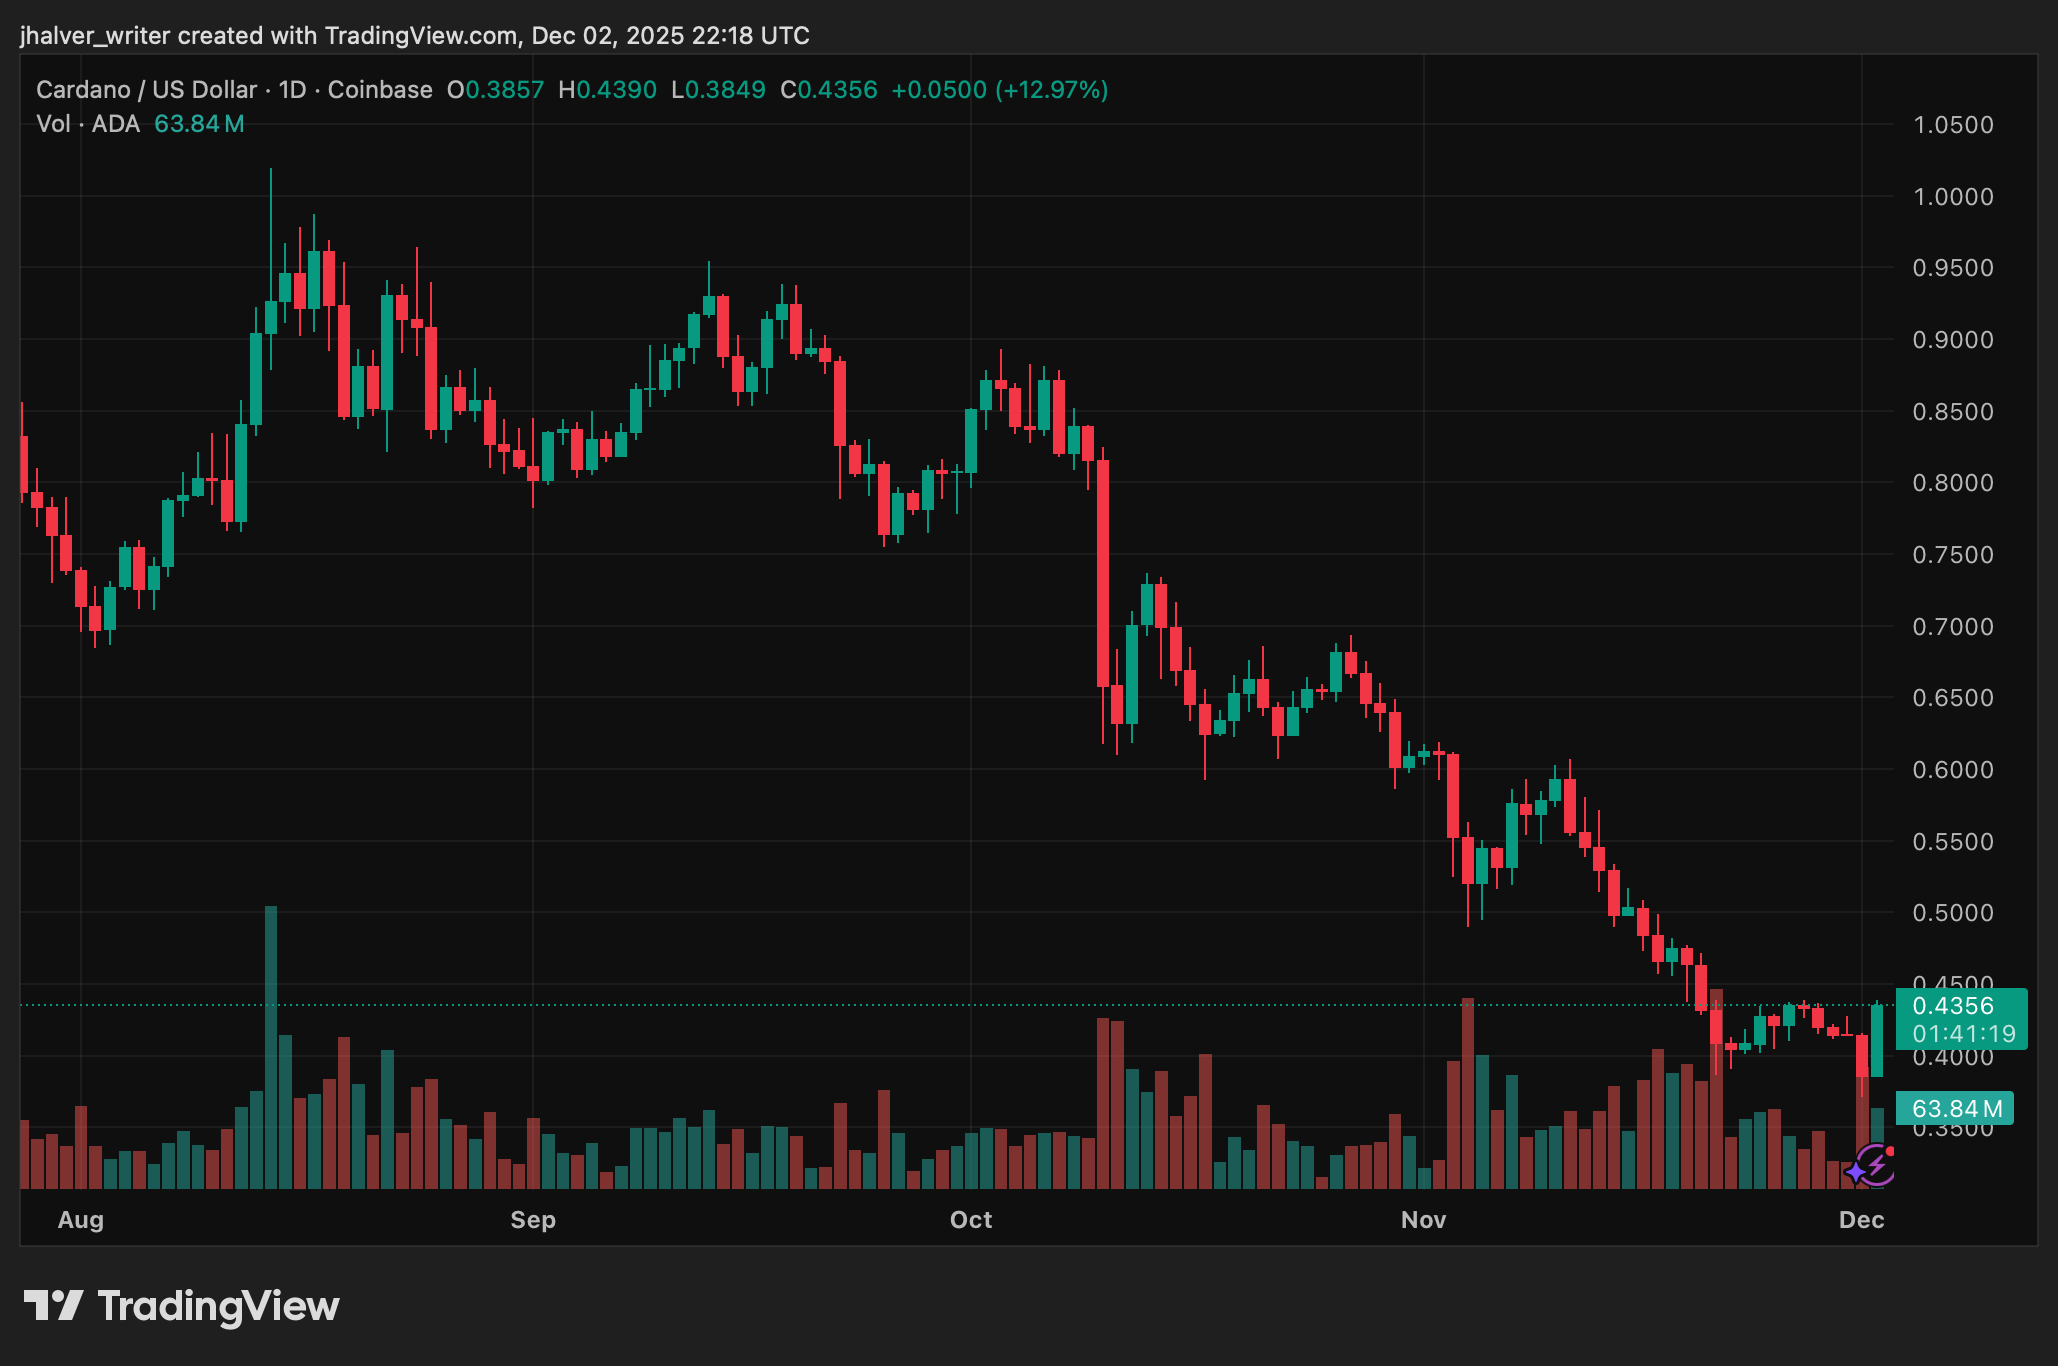The width and height of the screenshot is (2058, 1366).
Task: Click the 0.5000 price scale label
Action: 1952,913
